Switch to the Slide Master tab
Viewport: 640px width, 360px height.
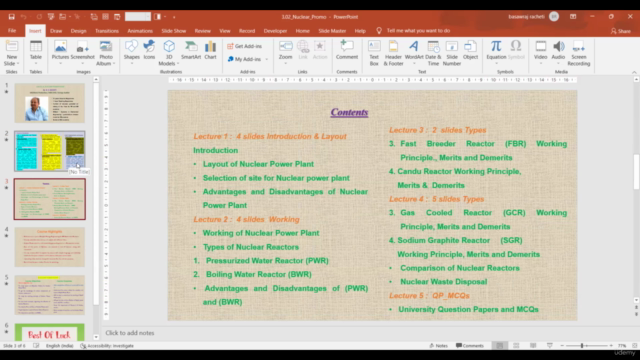(332, 31)
